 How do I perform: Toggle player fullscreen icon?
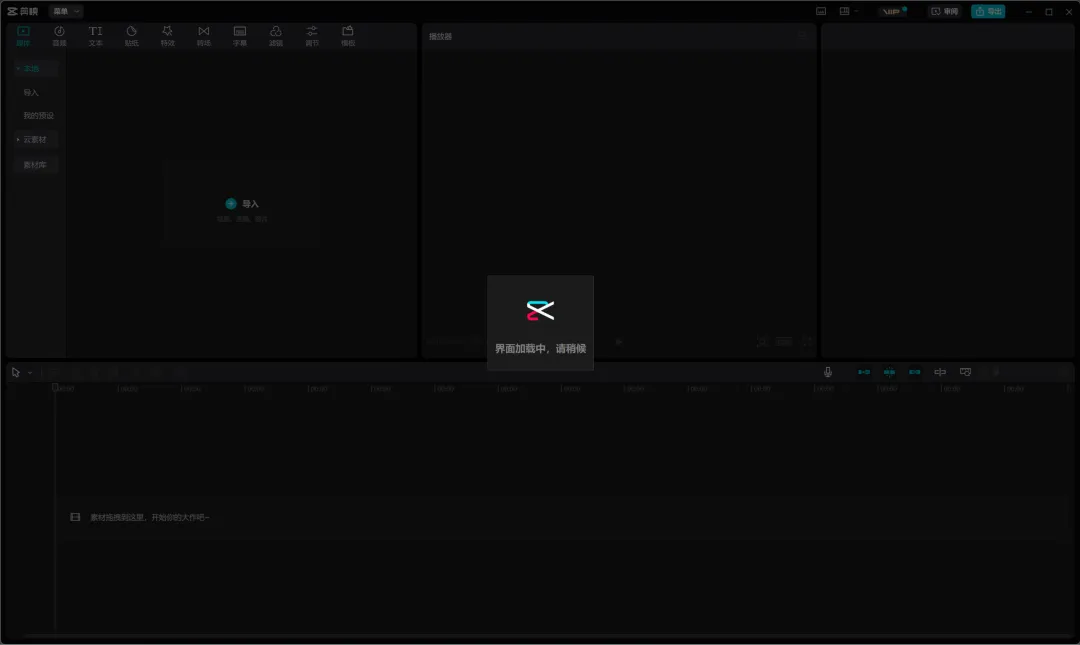point(807,342)
